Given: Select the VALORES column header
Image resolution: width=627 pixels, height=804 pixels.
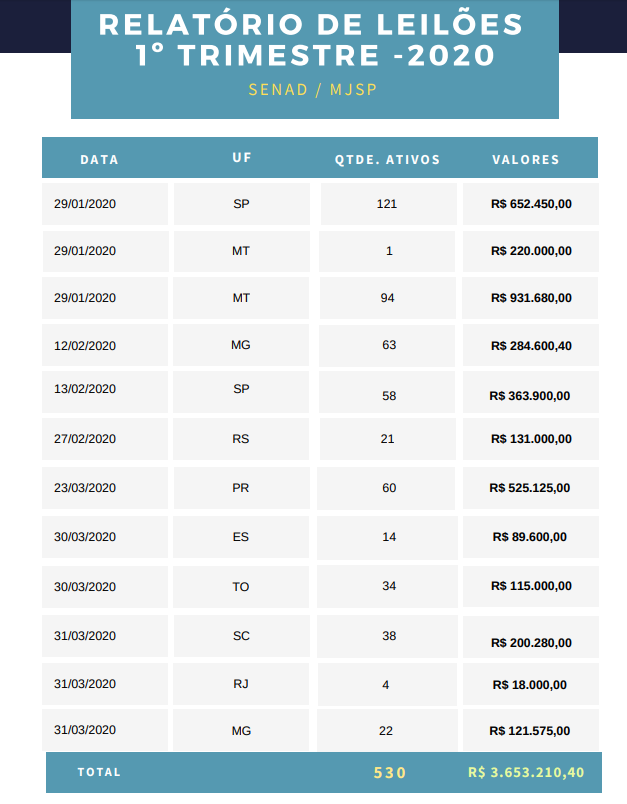Looking at the screenshot, I should [526, 159].
